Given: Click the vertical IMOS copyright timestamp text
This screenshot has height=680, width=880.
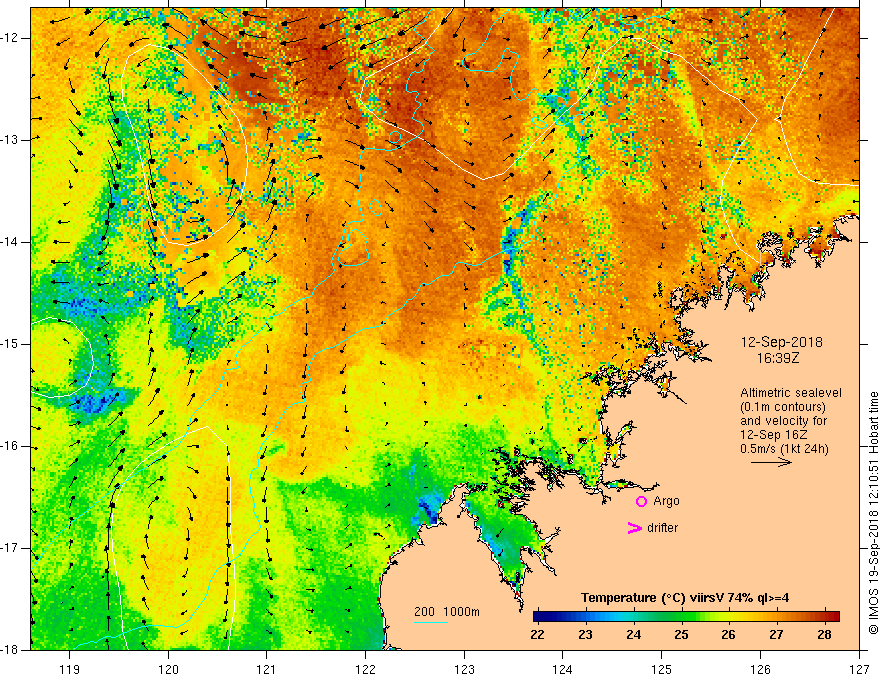Looking at the screenshot, I should [x=873, y=514].
